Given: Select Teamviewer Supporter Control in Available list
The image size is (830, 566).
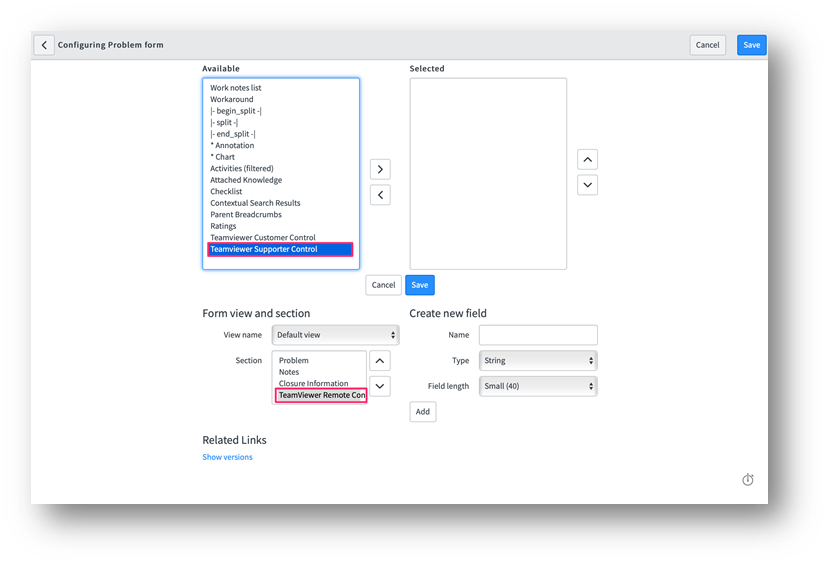Looking at the screenshot, I should coord(281,249).
